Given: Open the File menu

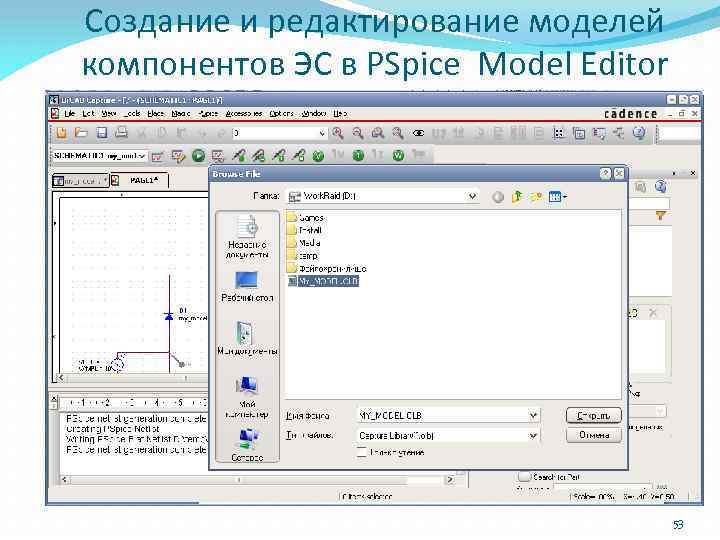Looking at the screenshot, I should coord(70,113).
